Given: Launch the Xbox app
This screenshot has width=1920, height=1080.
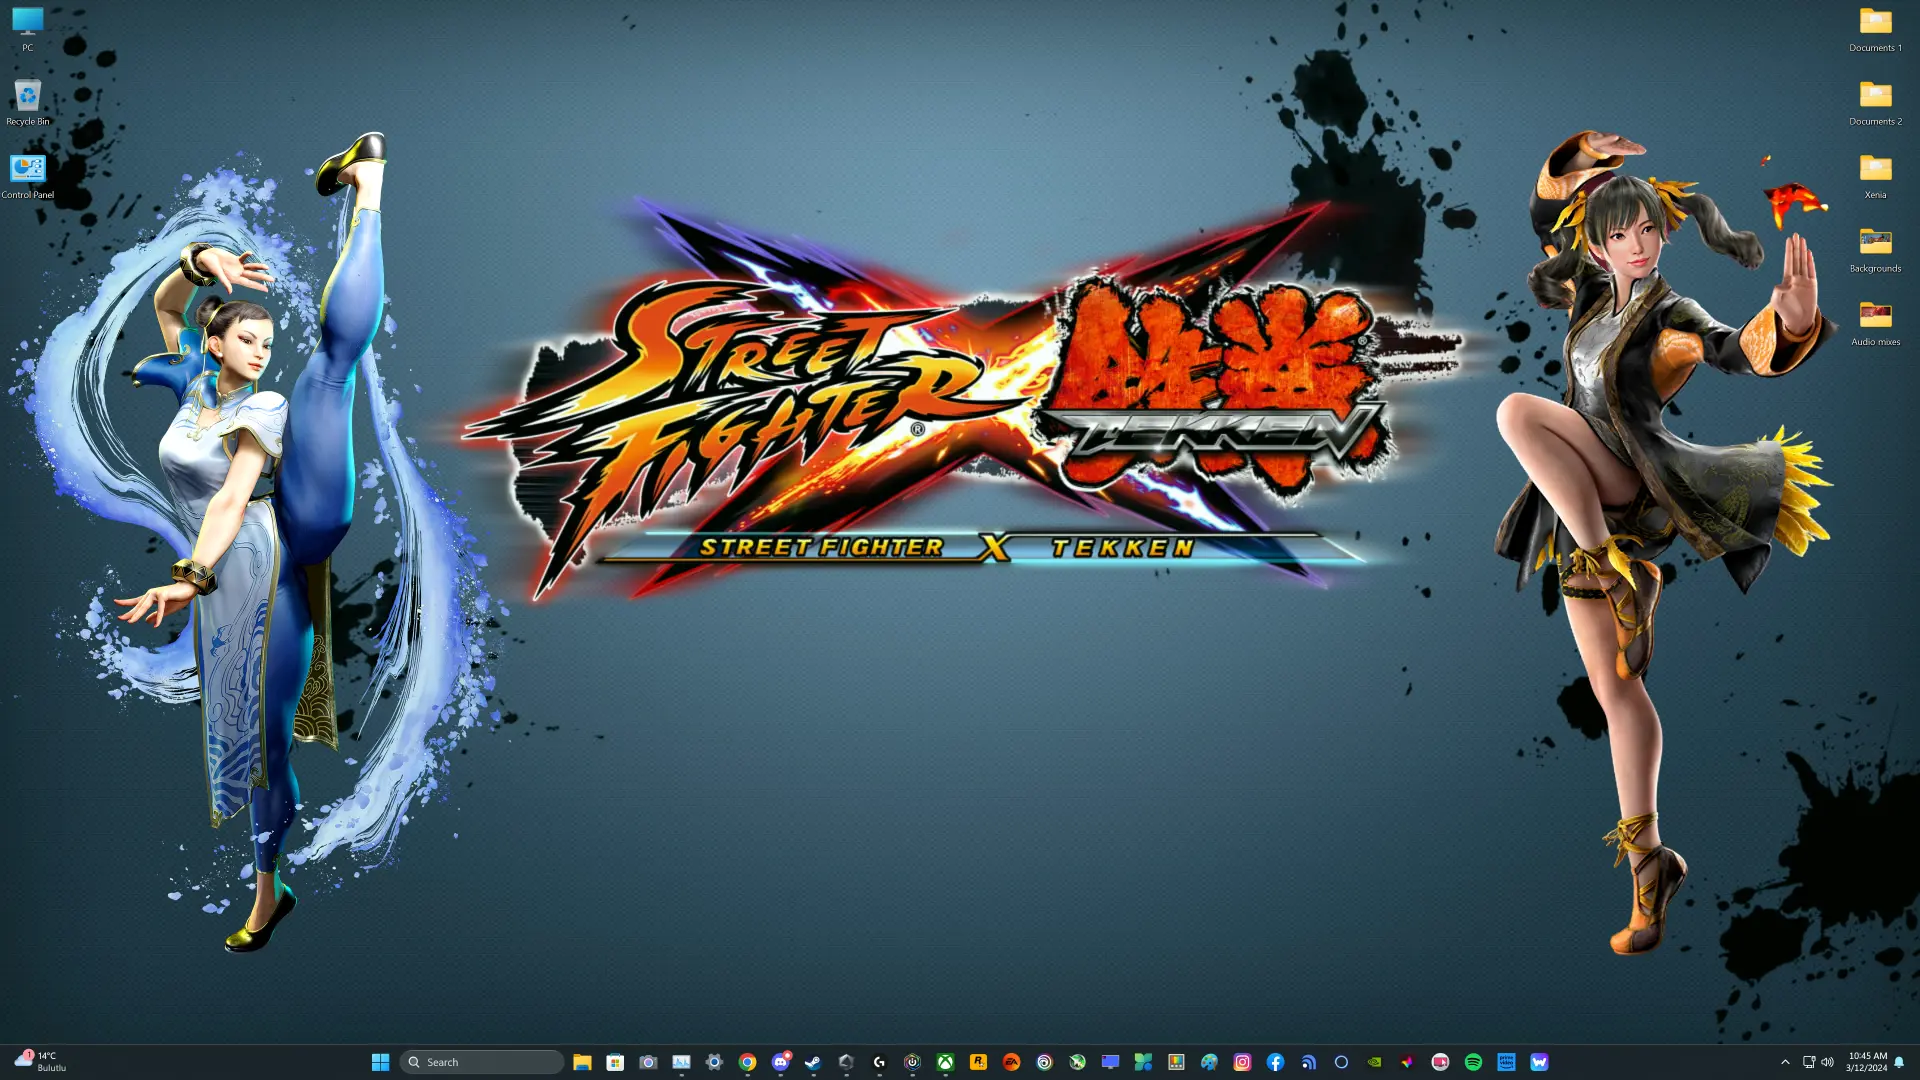Looking at the screenshot, I should point(945,1062).
